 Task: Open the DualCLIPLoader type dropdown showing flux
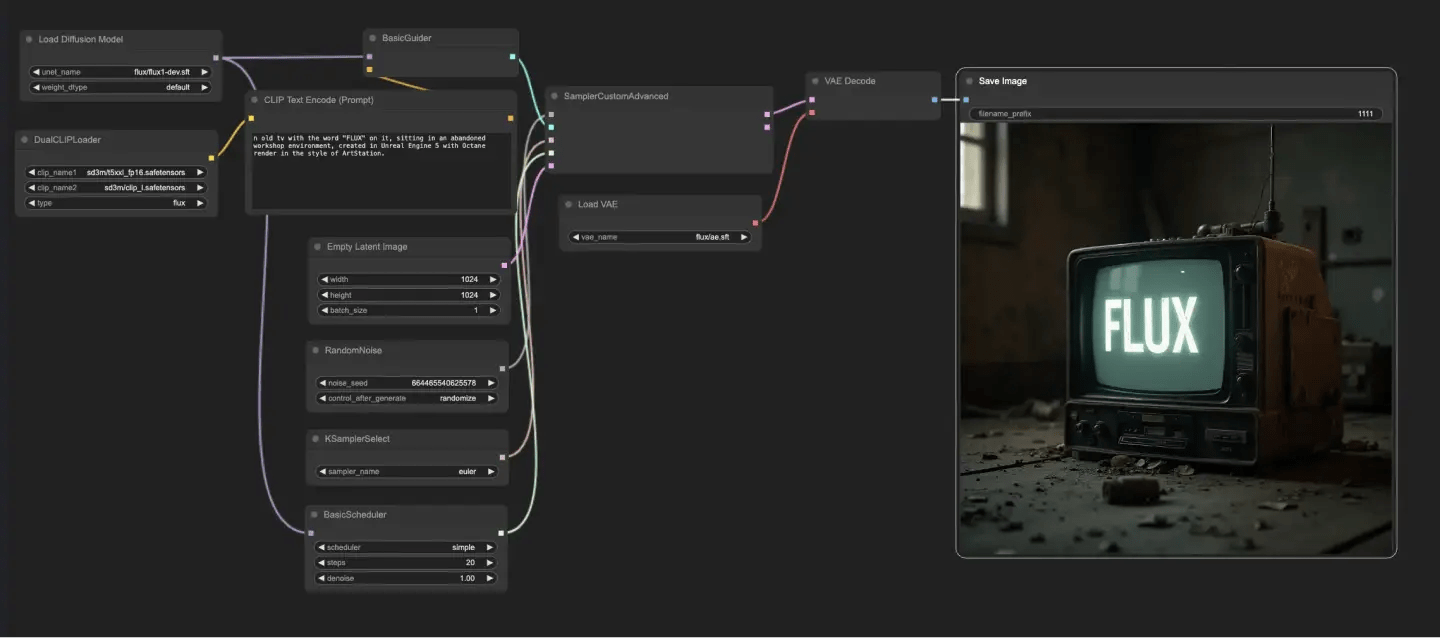(x=115, y=203)
